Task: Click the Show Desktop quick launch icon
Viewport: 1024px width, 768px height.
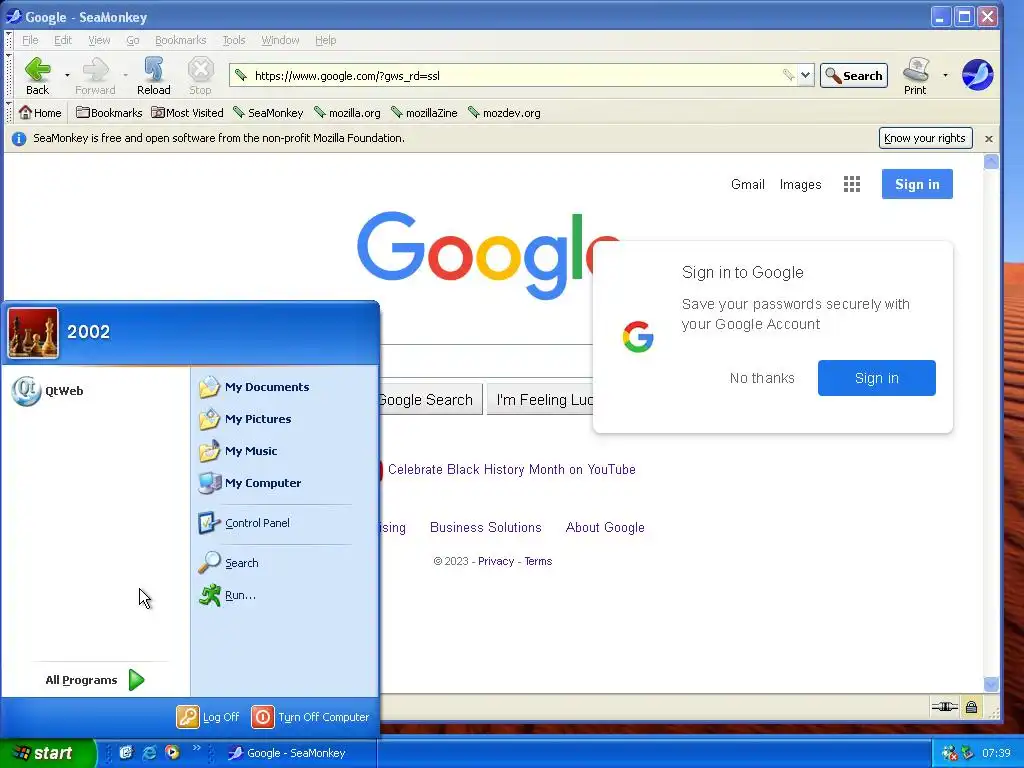Action: [x=126, y=752]
